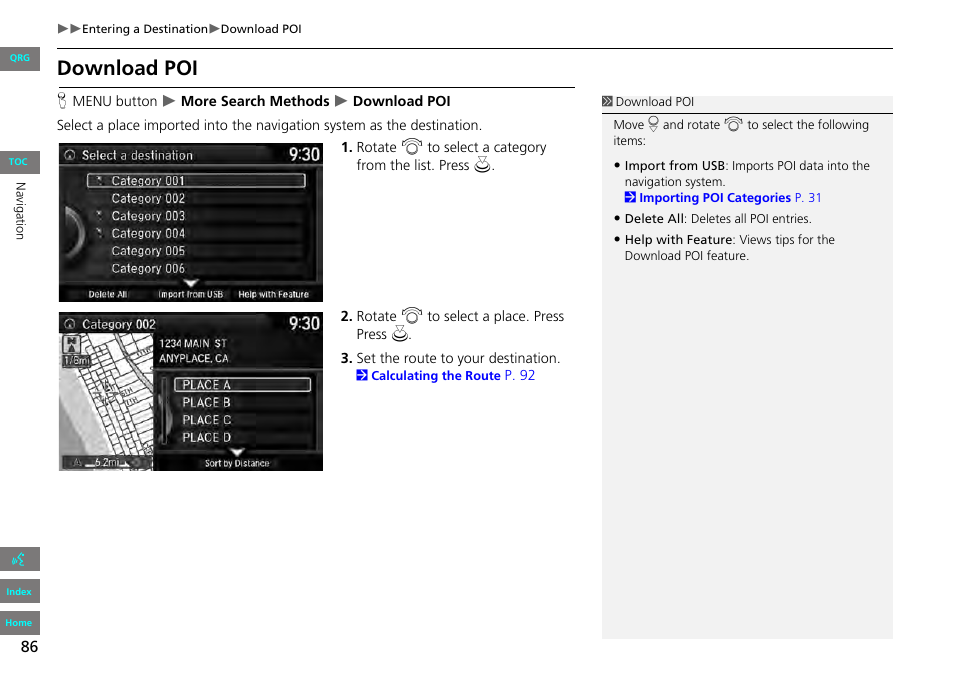954x674 pixels.
Task: Click the Download POI page heading
Action: click(x=128, y=68)
